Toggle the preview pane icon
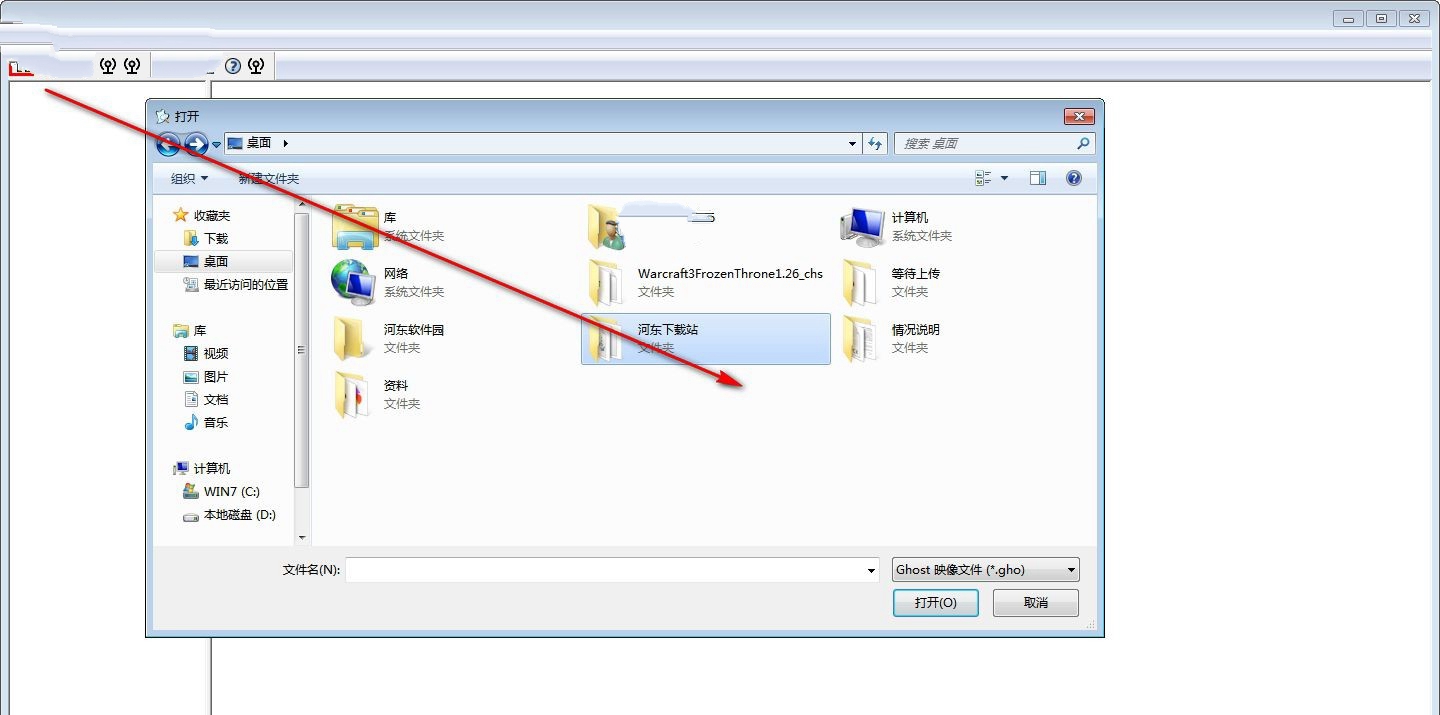1440x715 pixels. click(x=1038, y=178)
